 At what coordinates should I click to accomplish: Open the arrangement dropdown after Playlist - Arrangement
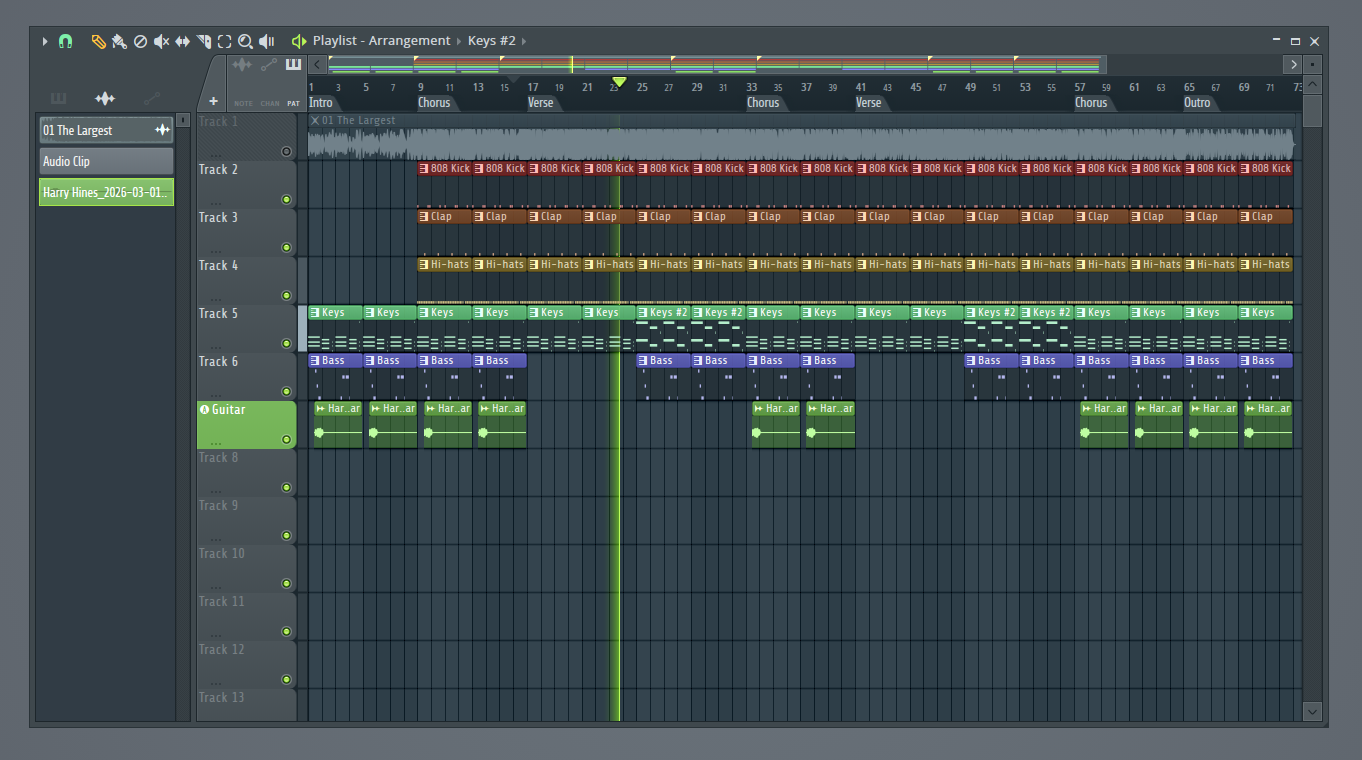457,40
